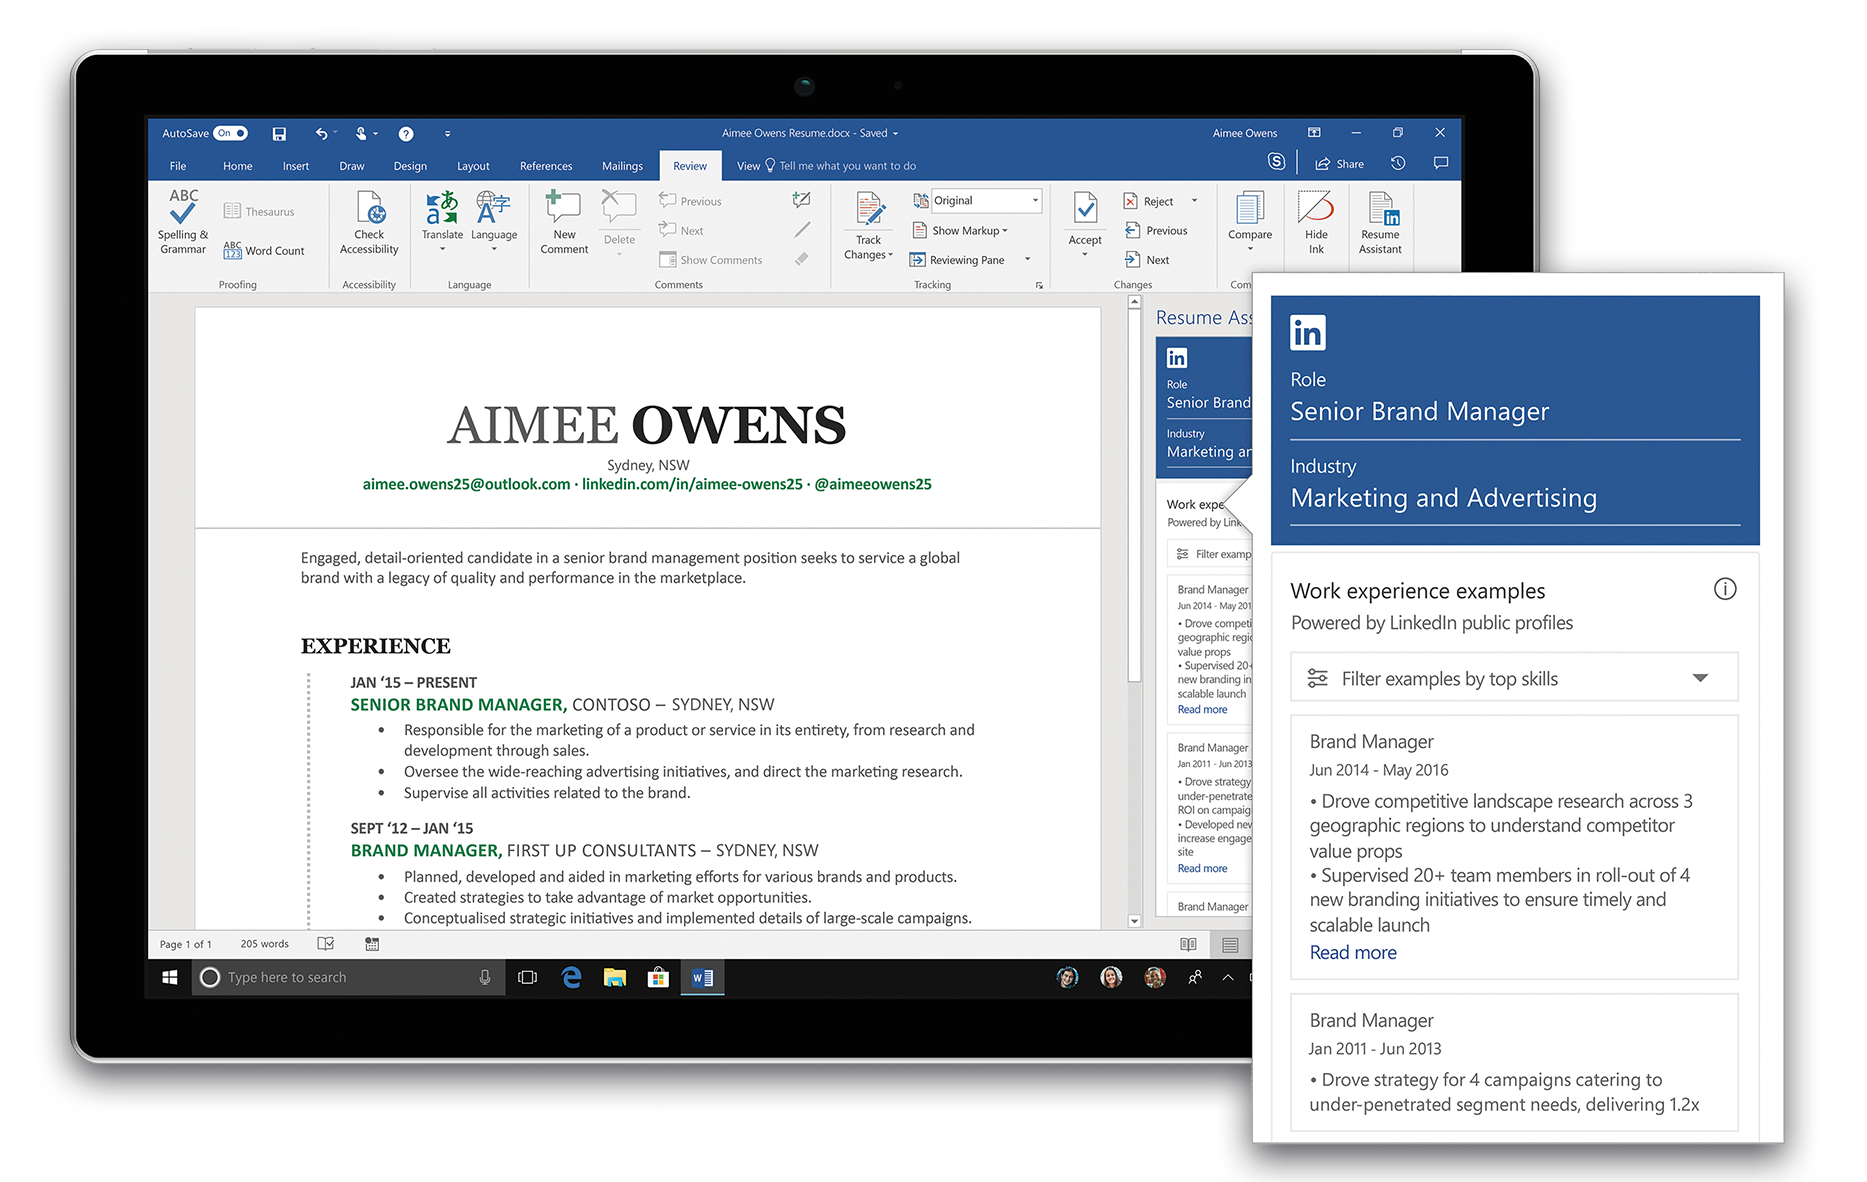Click the Delete comment button
This screenshot has height=1182, width=1867.
[x=619, y=222]
